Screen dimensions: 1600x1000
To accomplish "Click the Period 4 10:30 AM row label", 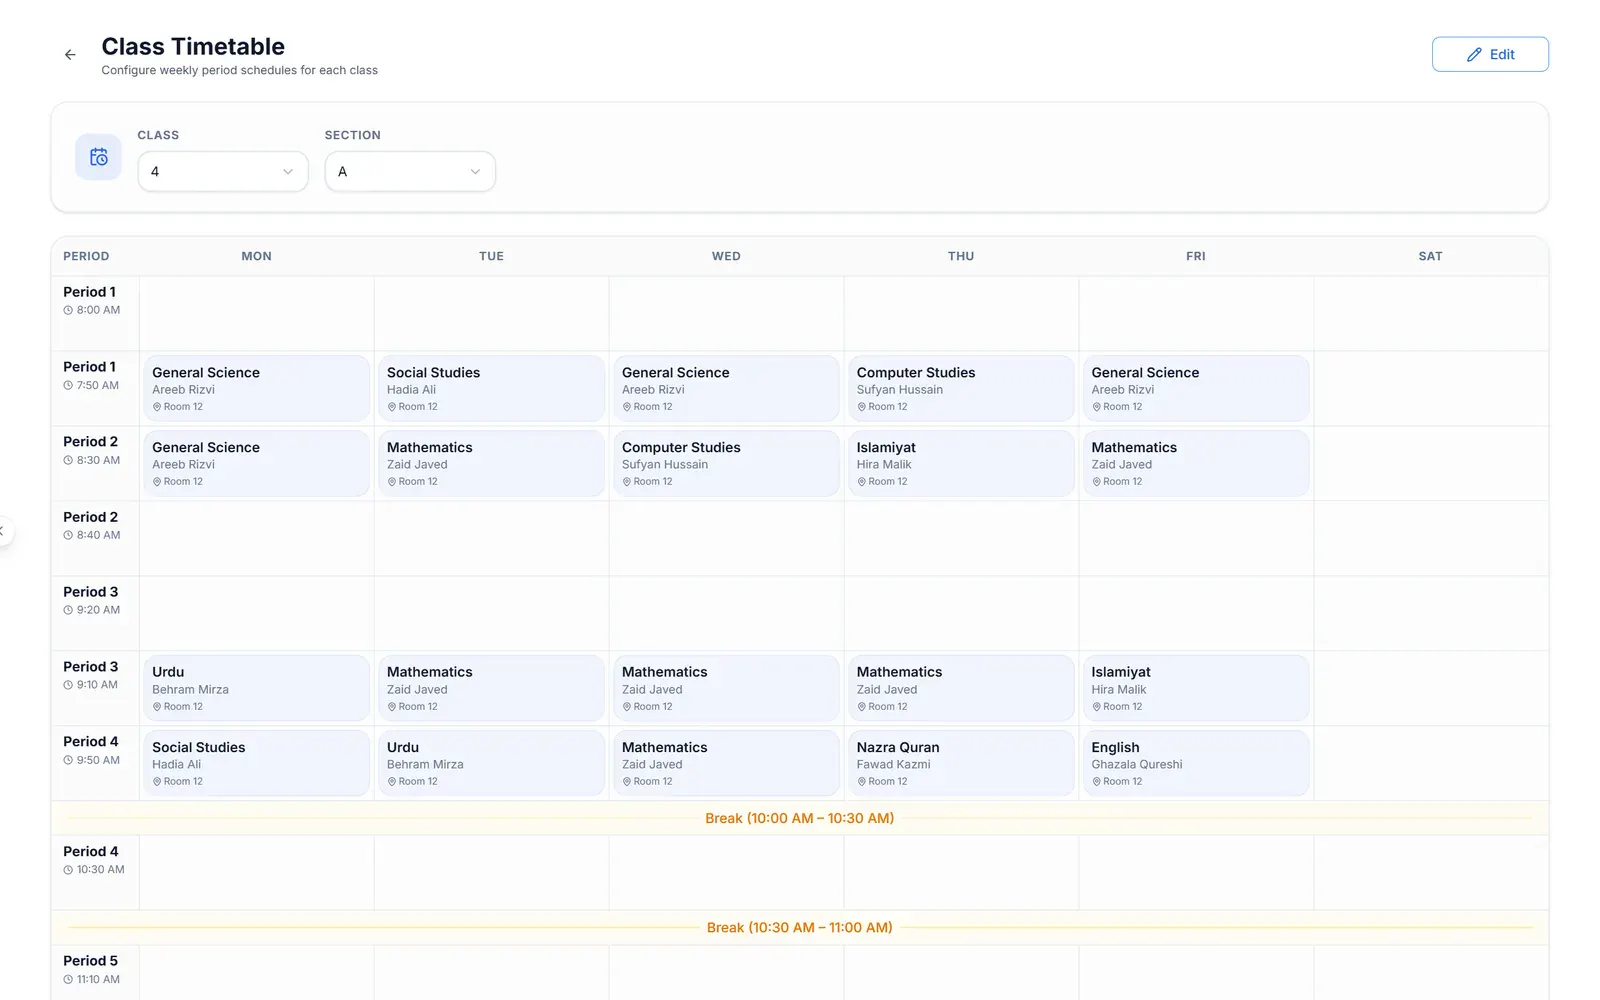I will pyautogui.click(x=94, y=860).
